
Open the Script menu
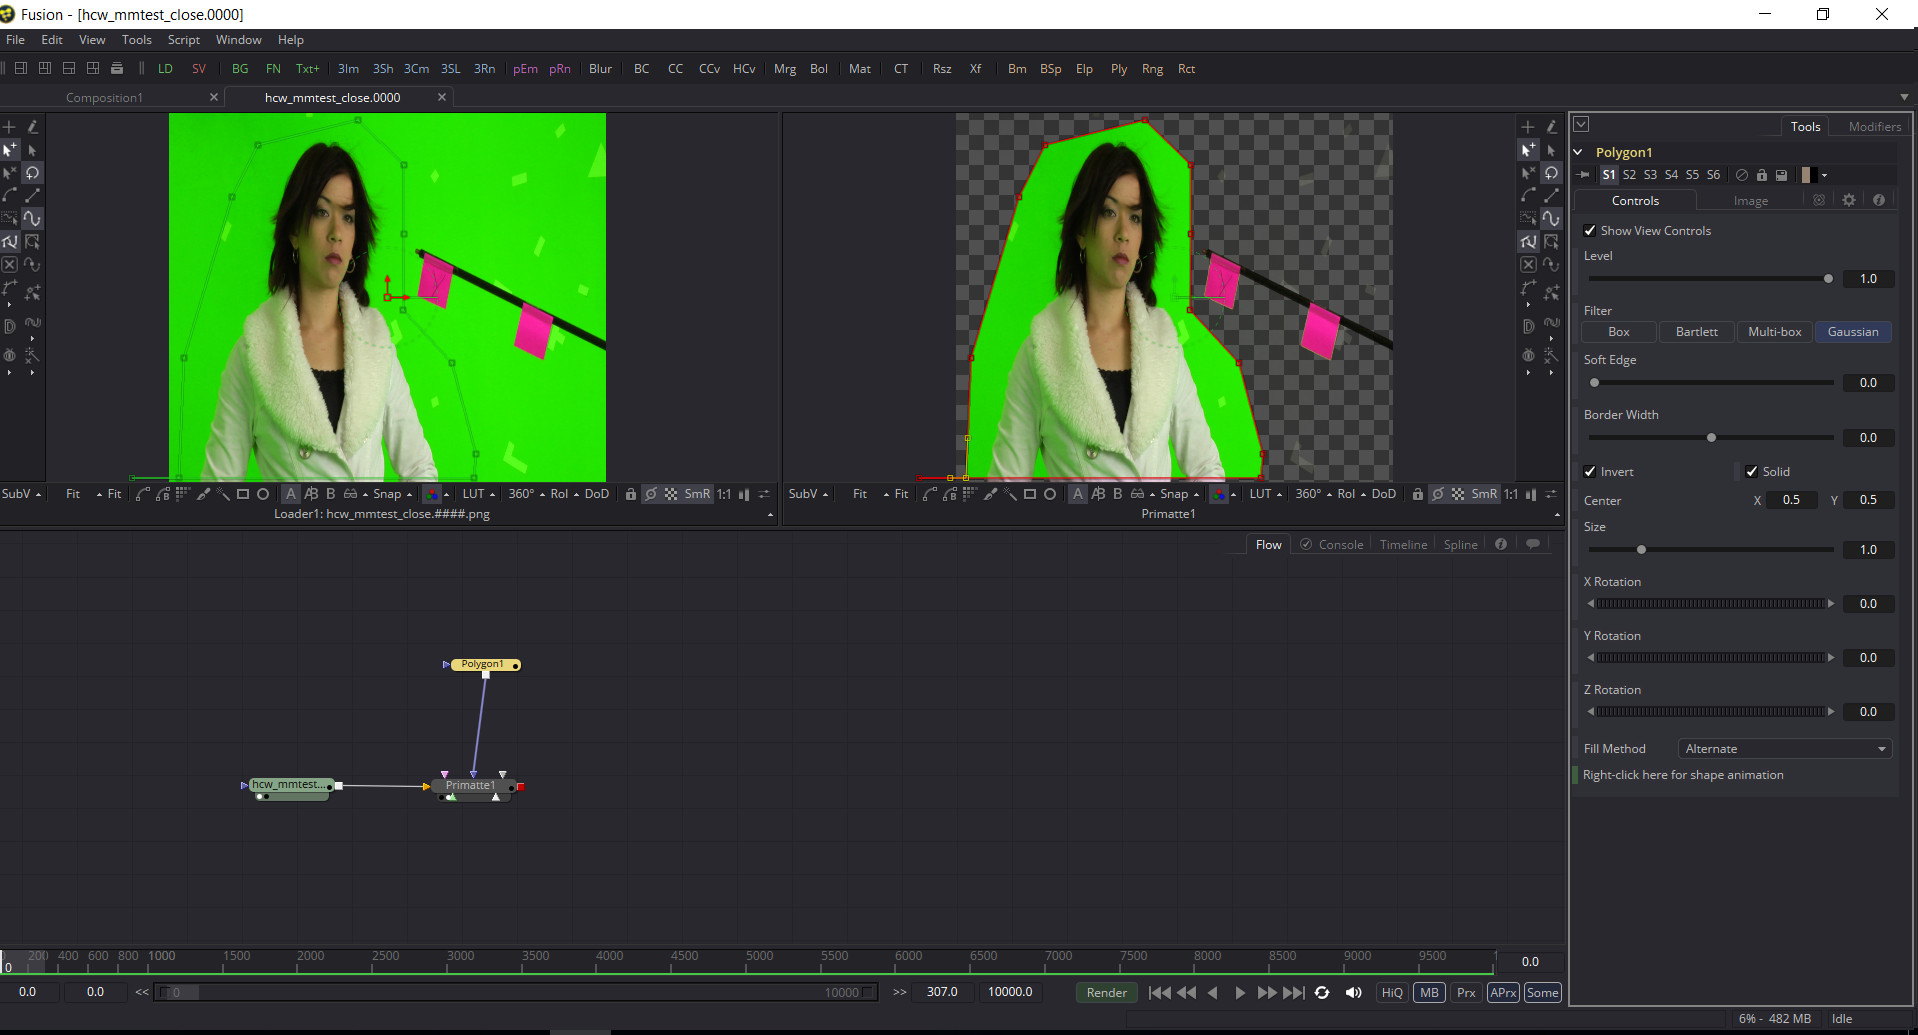click(x=184, y=40)
